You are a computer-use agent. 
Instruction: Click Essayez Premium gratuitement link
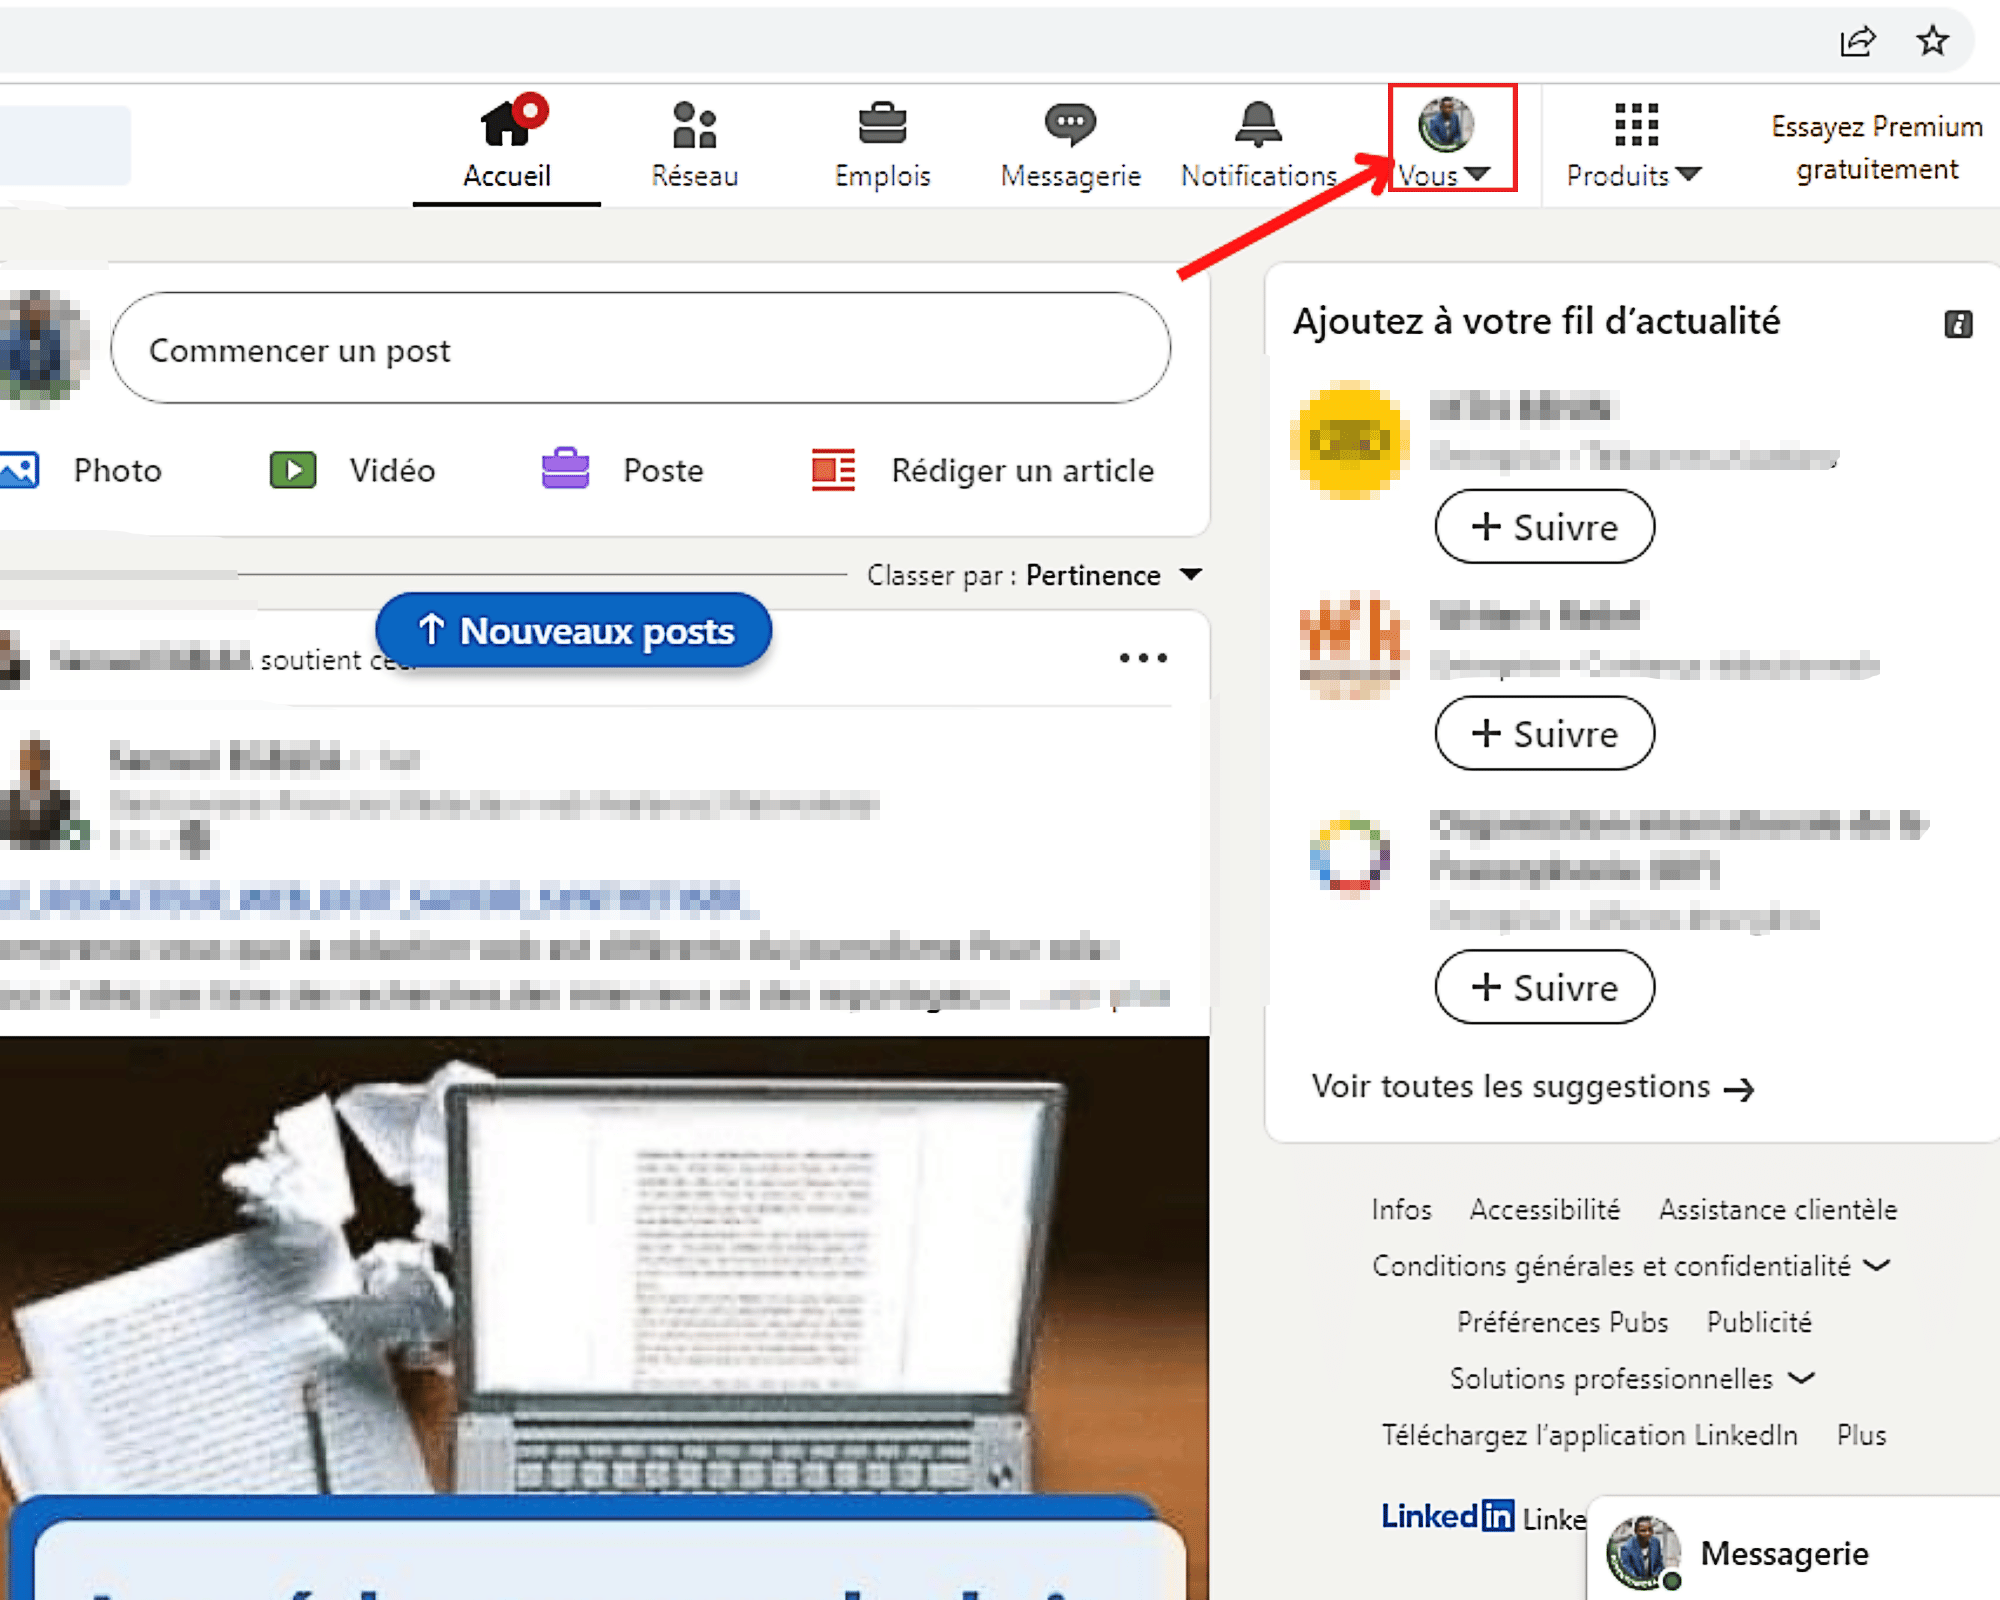tap(1877, 148)
